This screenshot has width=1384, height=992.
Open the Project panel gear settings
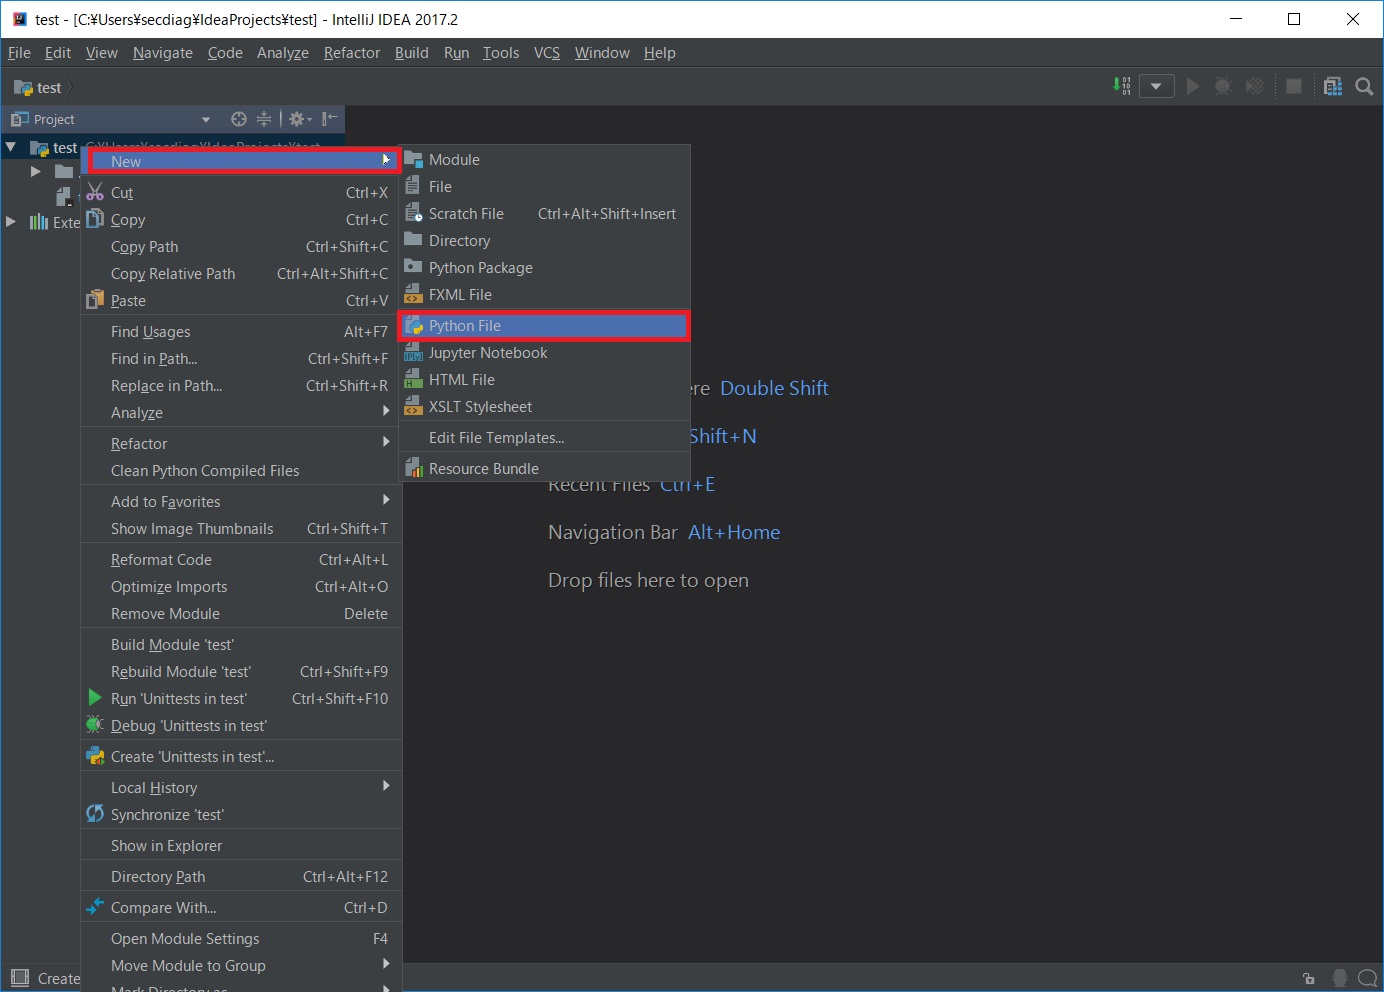(x=299, y=119)
